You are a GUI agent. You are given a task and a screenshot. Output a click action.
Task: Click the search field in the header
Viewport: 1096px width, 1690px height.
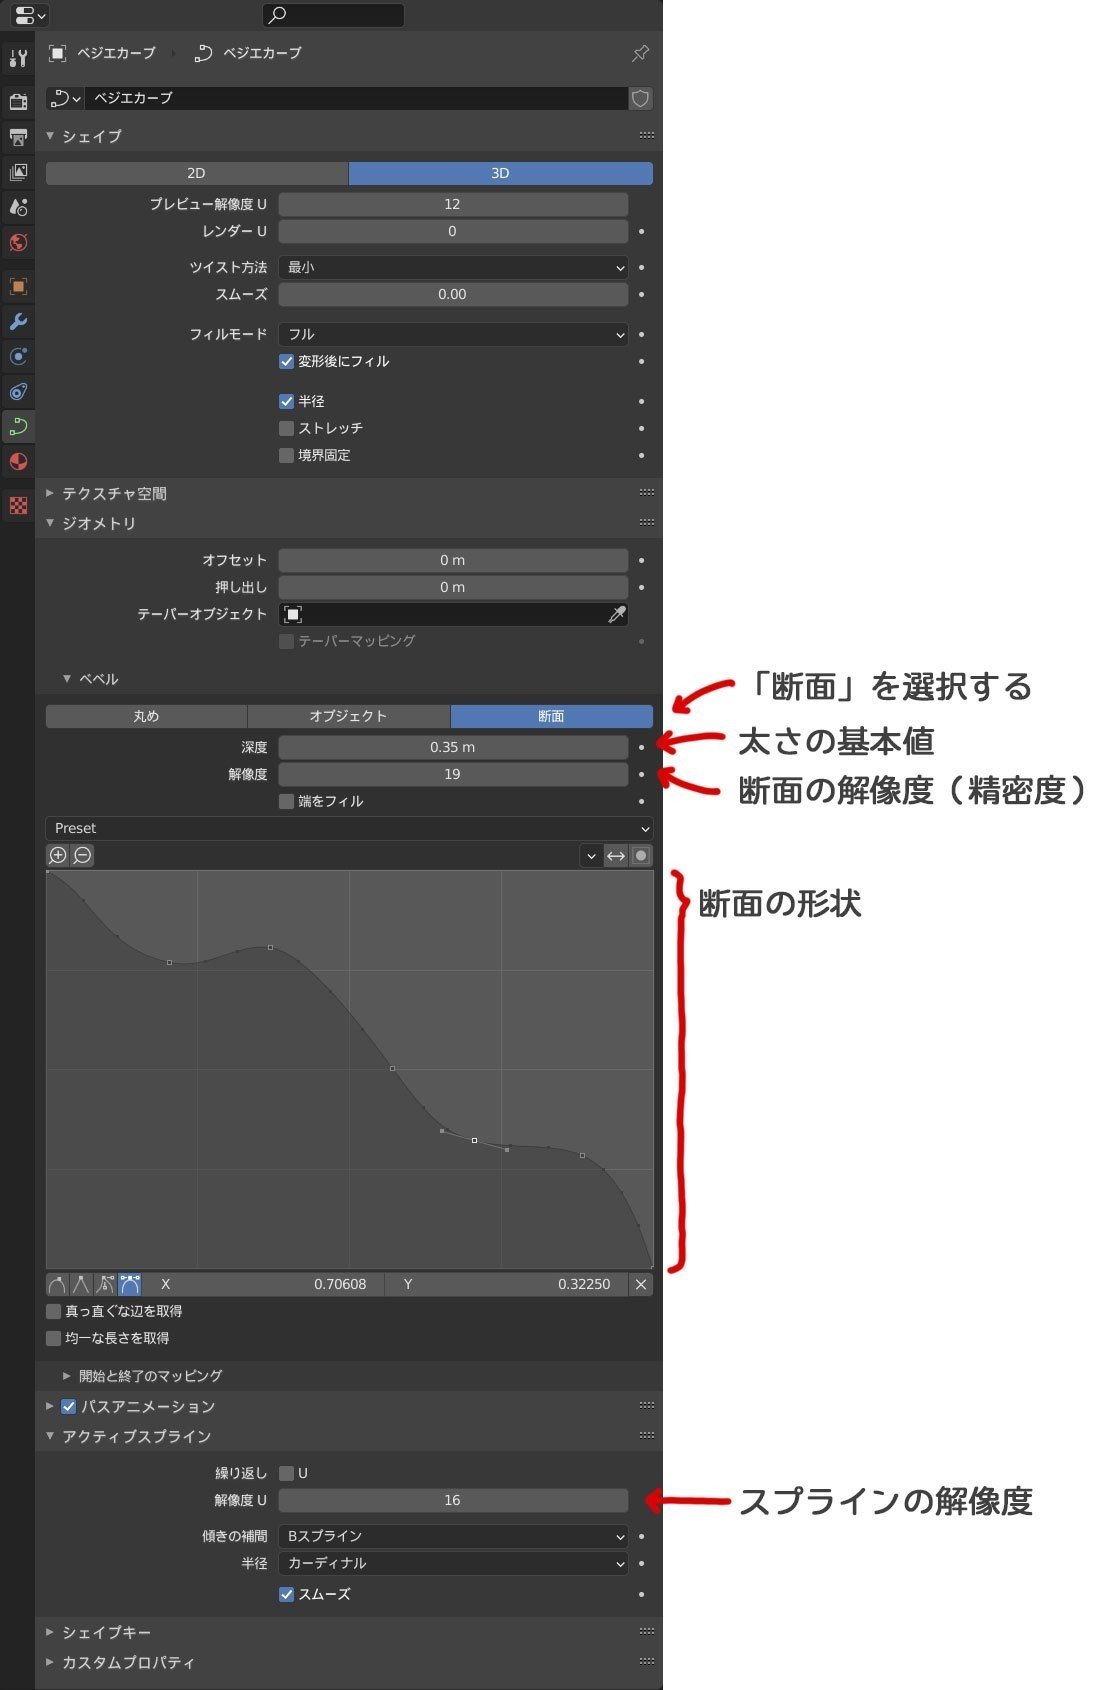[x=333, y=15]
